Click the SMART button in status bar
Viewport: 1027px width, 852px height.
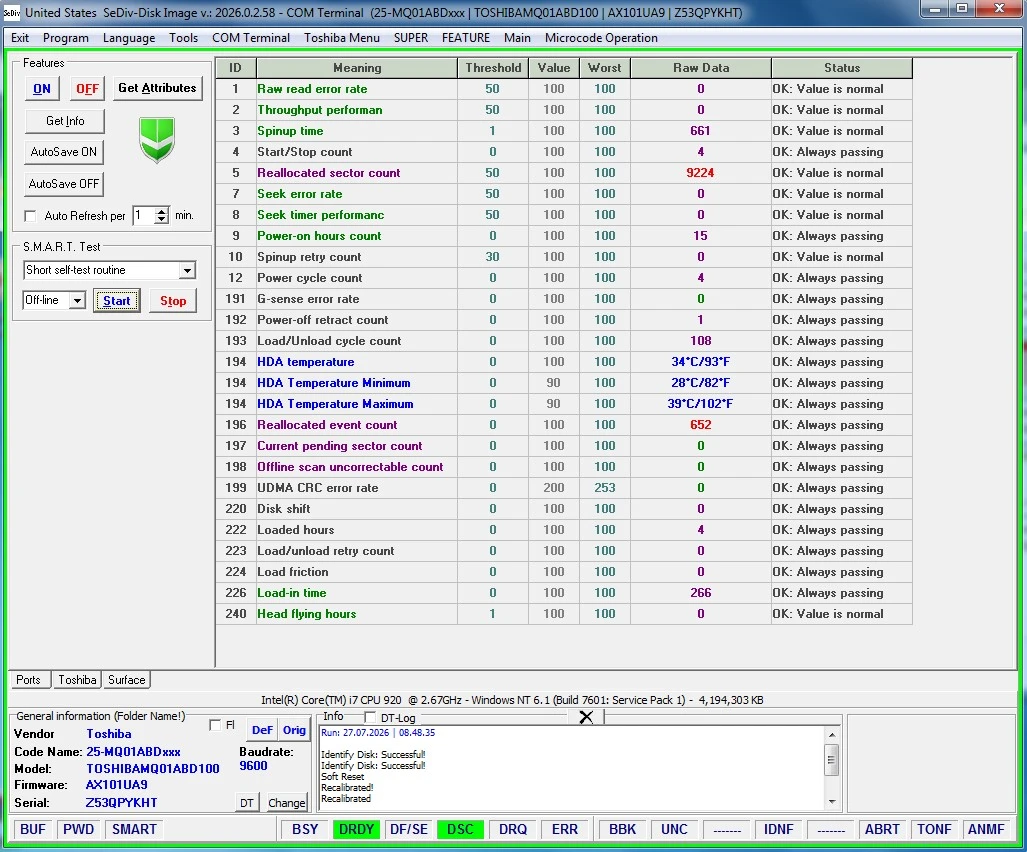pyautogui.click(x=134, y=829)
